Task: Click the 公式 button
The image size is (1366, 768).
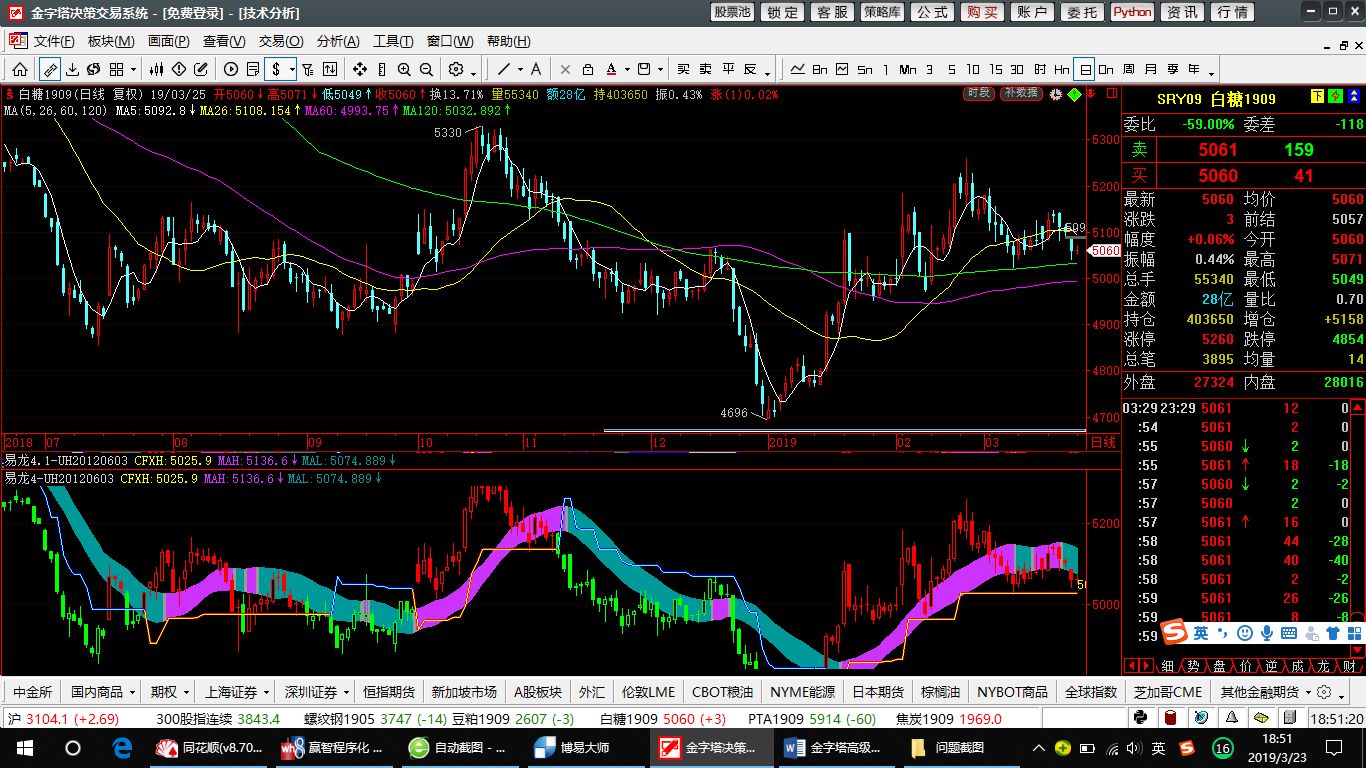Action: [x=932, y=12]
